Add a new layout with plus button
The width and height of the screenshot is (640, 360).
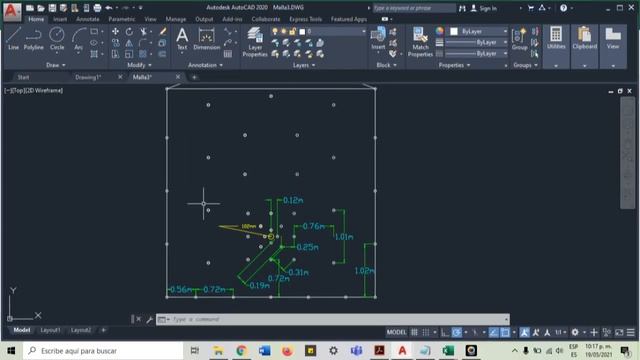pos(103,330)
